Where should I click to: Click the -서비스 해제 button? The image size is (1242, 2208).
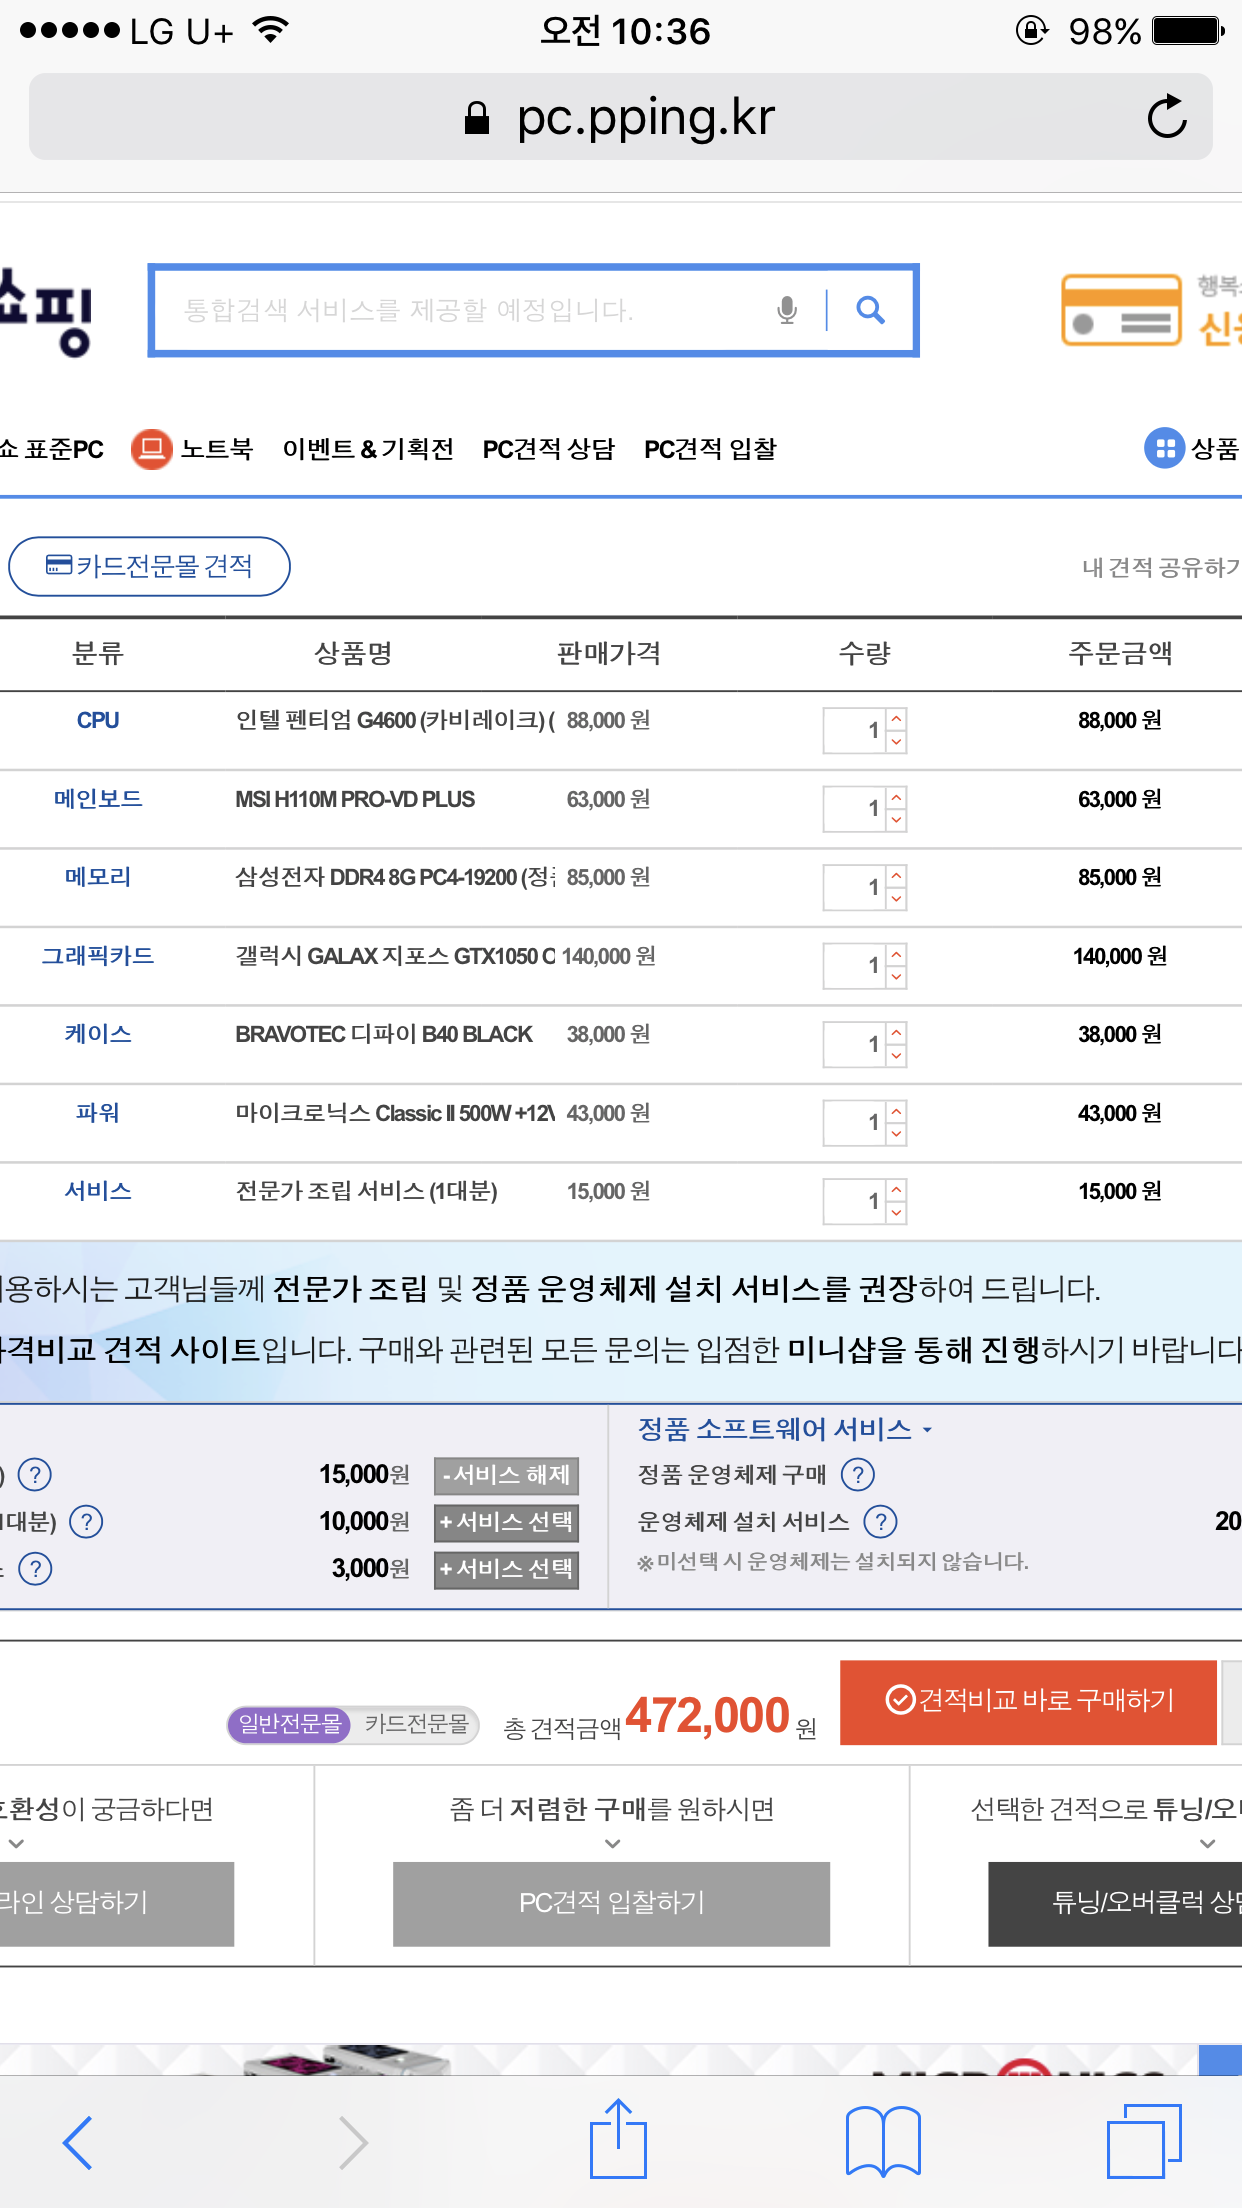tap(506, 1475)
